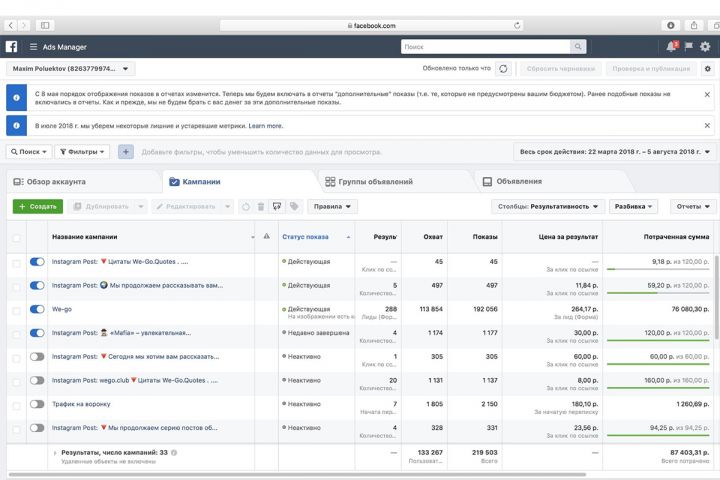Click the info icon of the 8 мая notice

click(17, 97)
